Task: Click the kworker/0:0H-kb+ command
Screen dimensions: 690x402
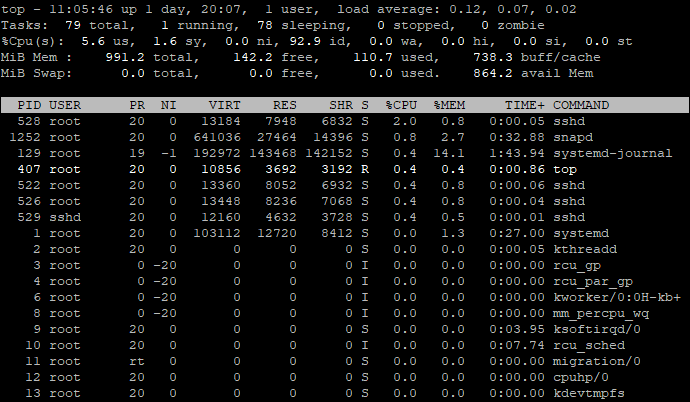Action: coord(617,297)
